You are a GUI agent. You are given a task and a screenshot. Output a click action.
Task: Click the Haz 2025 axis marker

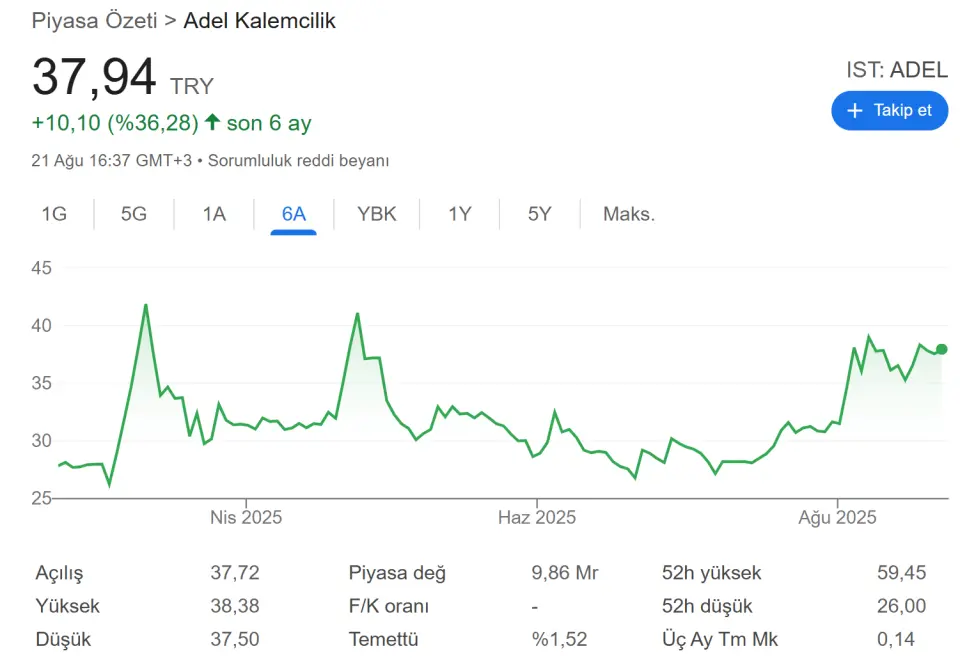click(536, 517)
